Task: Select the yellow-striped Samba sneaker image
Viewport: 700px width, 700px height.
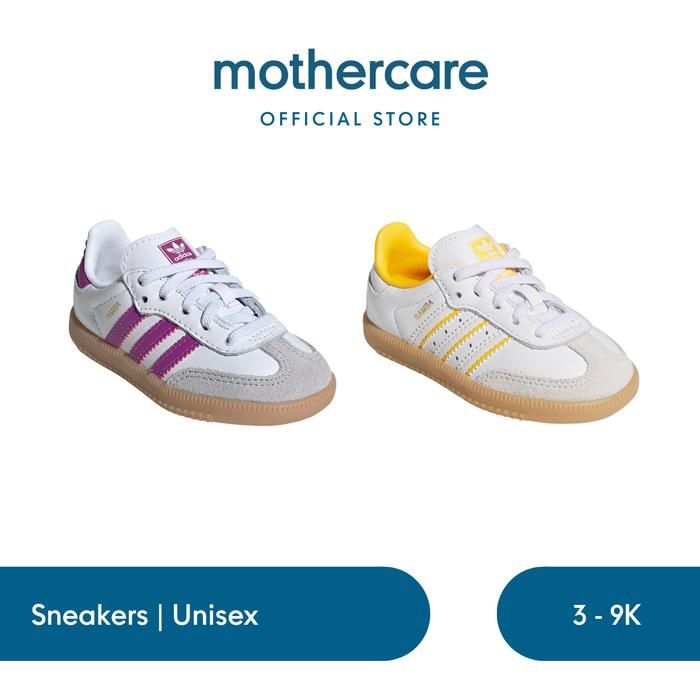Action: pos(501,322)
